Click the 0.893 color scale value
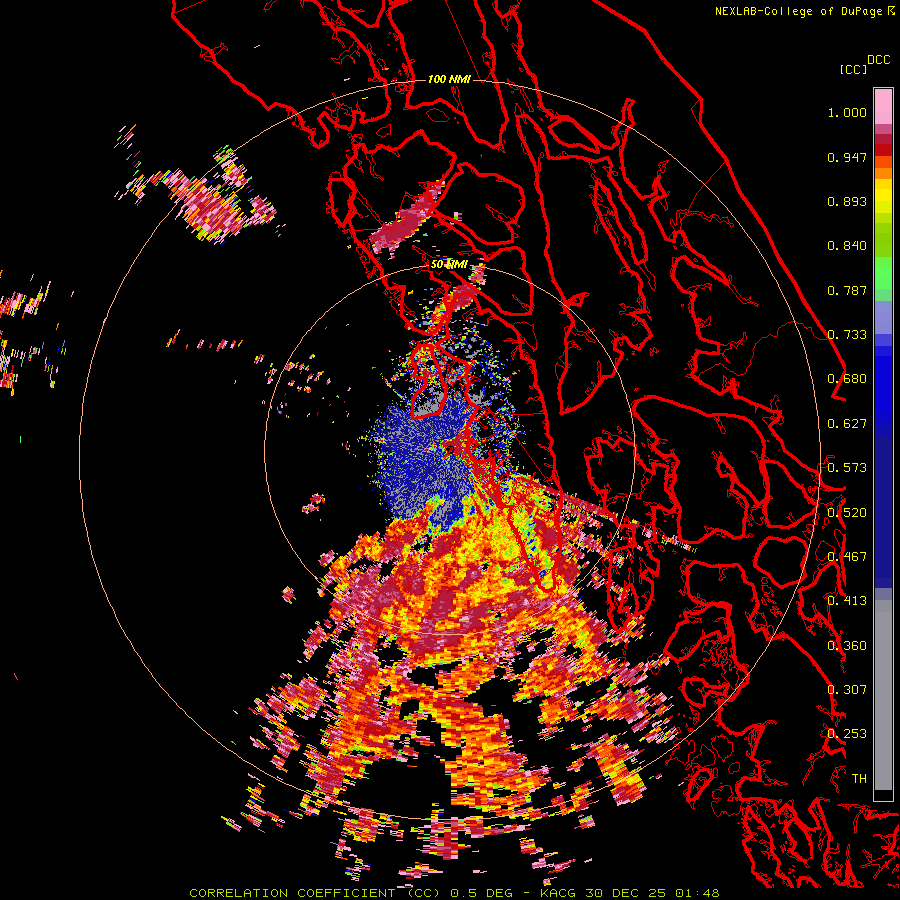 [847, 201]
